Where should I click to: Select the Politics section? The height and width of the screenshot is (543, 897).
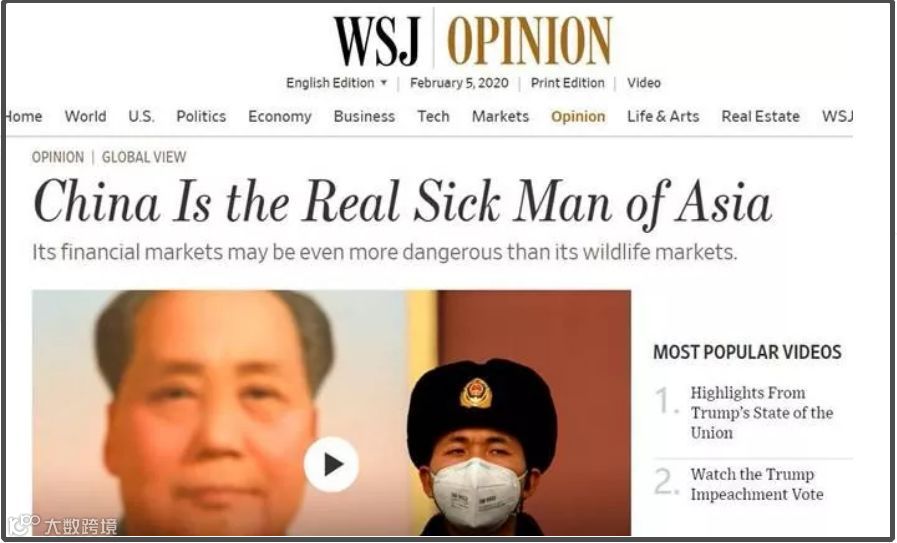click(201, 116)
